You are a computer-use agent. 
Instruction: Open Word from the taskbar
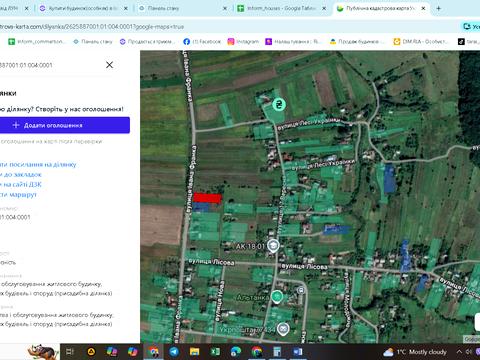click(x=298, y=352)
